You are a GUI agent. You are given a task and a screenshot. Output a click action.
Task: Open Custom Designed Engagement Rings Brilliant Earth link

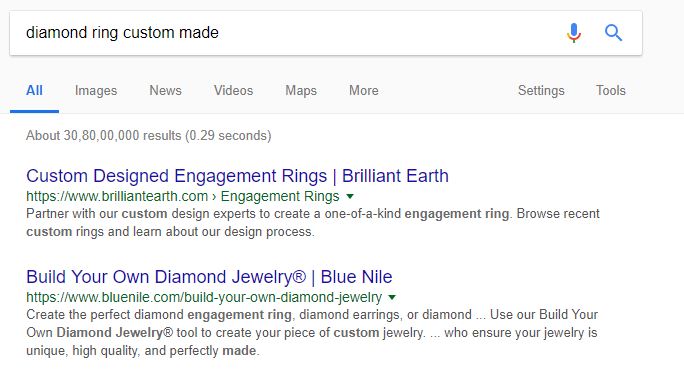coord(237,176)
